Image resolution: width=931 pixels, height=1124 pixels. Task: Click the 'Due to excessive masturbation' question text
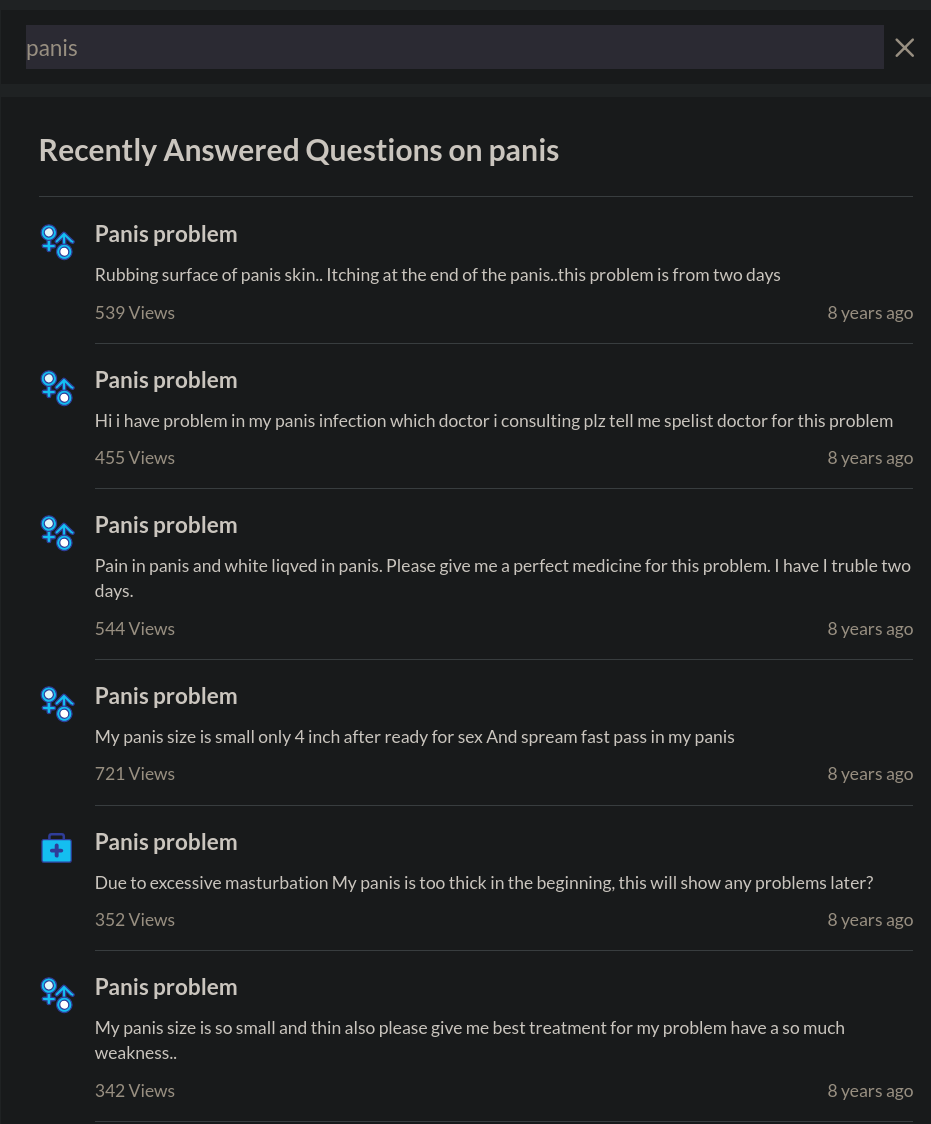(x=484, y=883)
